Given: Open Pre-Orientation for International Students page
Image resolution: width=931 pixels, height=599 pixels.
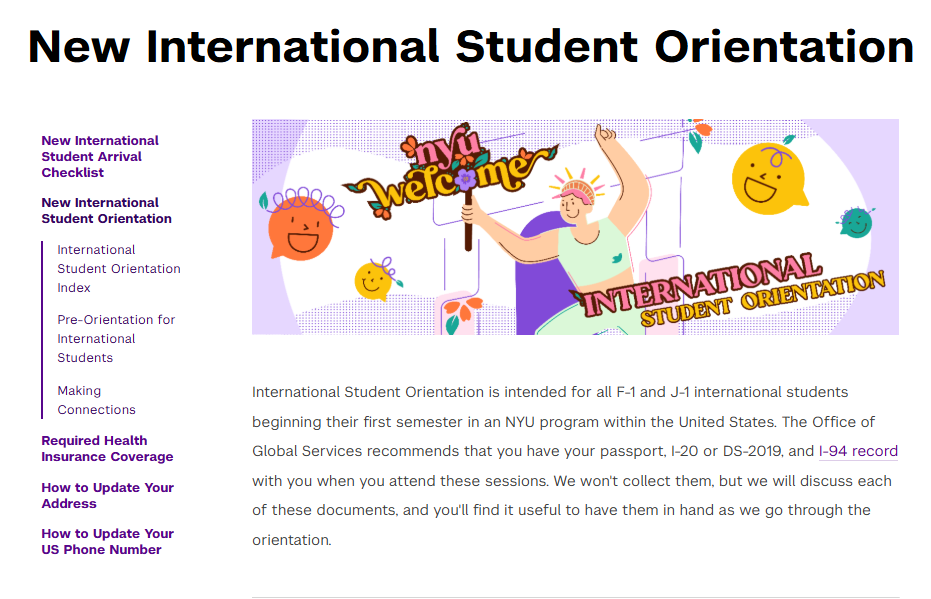Looking at the screenshot, I should [116, 338].
